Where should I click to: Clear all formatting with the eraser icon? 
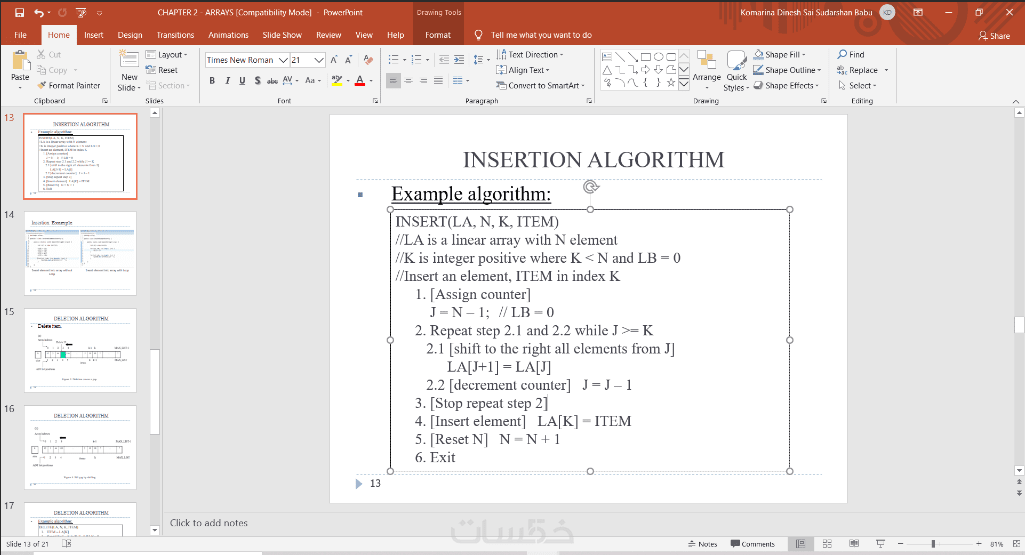point(368,60)
